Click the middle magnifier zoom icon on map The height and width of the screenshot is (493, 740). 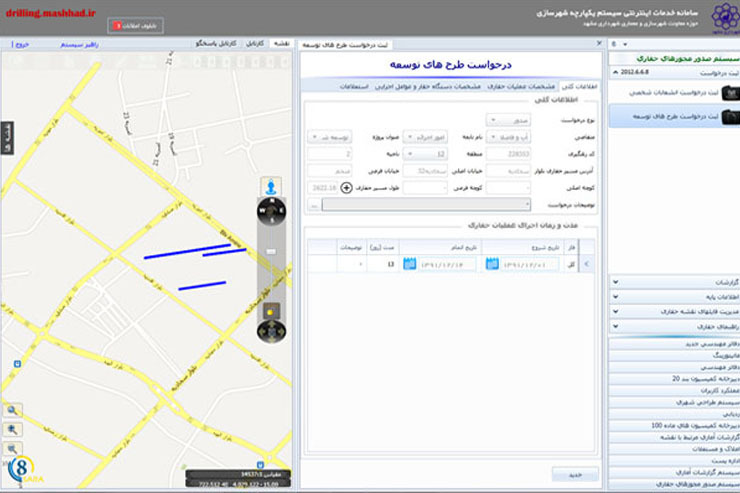(x=13, y=429)
